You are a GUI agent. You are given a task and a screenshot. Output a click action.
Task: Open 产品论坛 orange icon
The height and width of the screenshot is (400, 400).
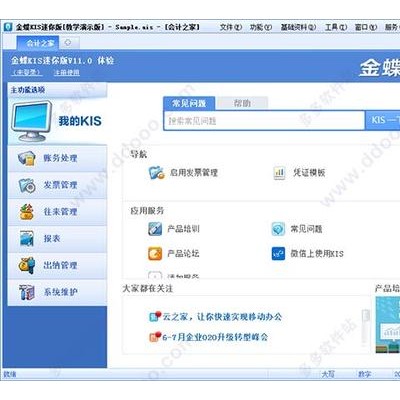coord(155,254)
